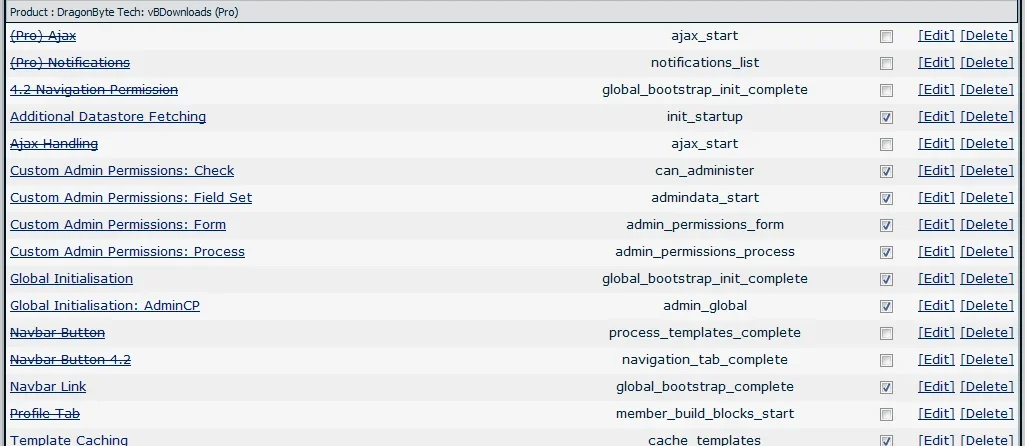This screenshot has height=446, width=1025.
Task: Select the admin_global hook name
Action: click(705, 305)
